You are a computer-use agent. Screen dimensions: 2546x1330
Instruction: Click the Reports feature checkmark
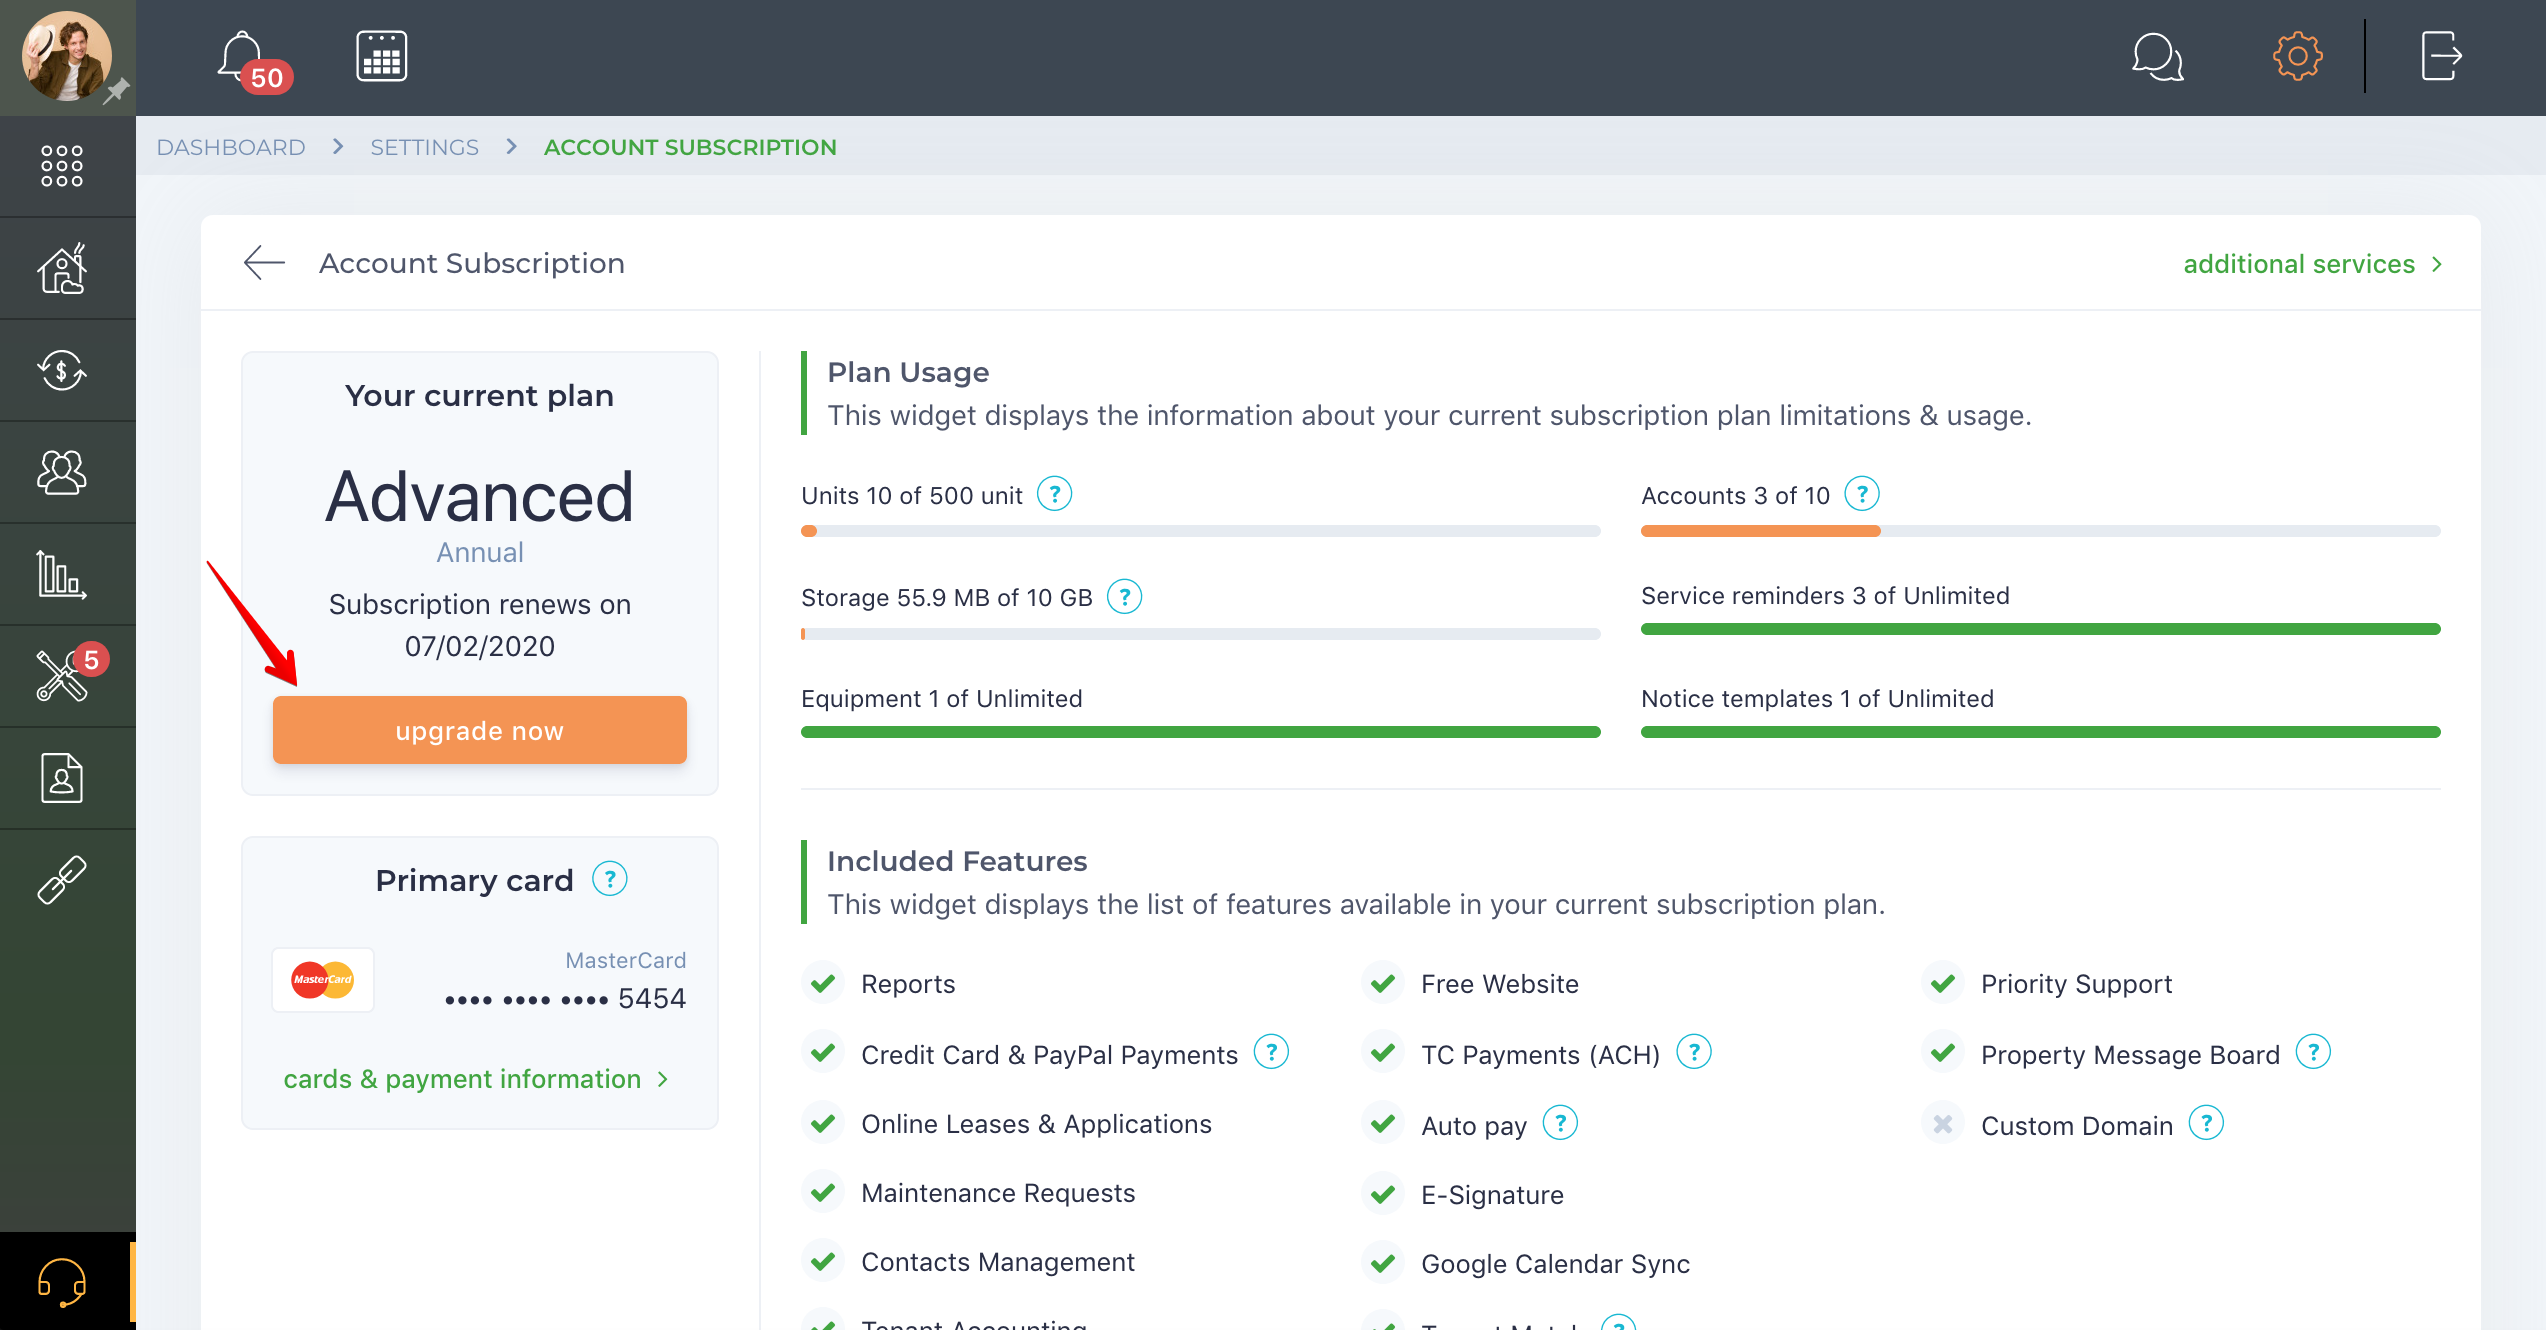(x=823, y=984)
